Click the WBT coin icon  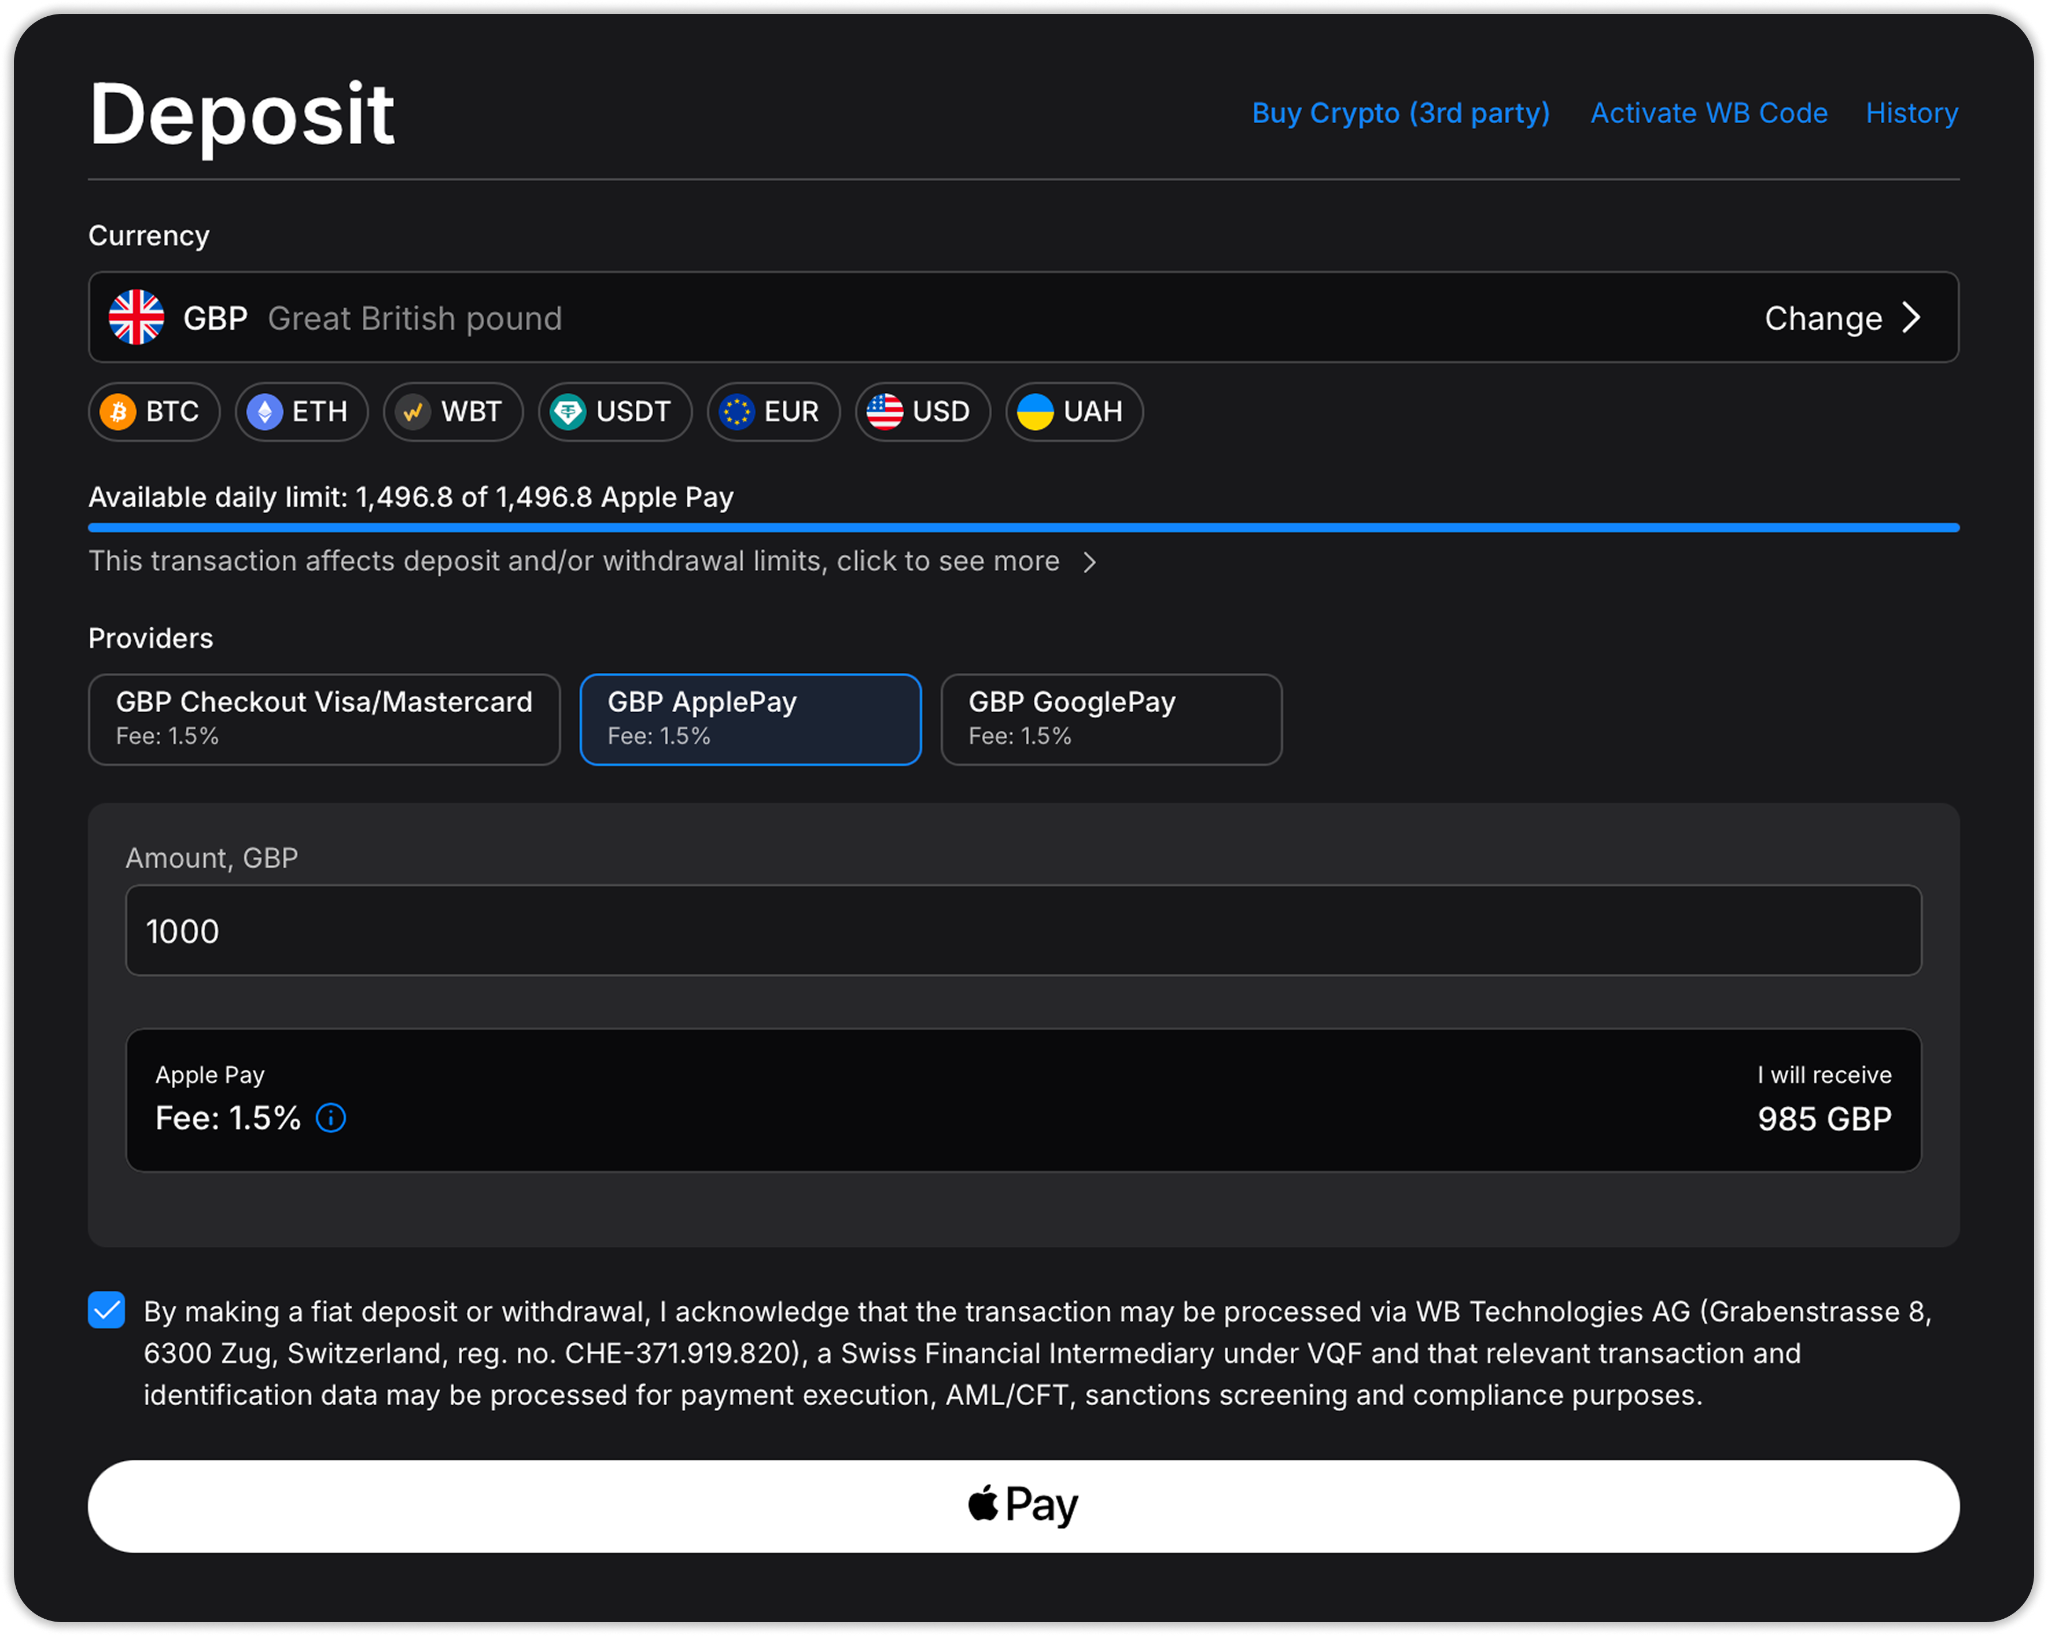413,412
